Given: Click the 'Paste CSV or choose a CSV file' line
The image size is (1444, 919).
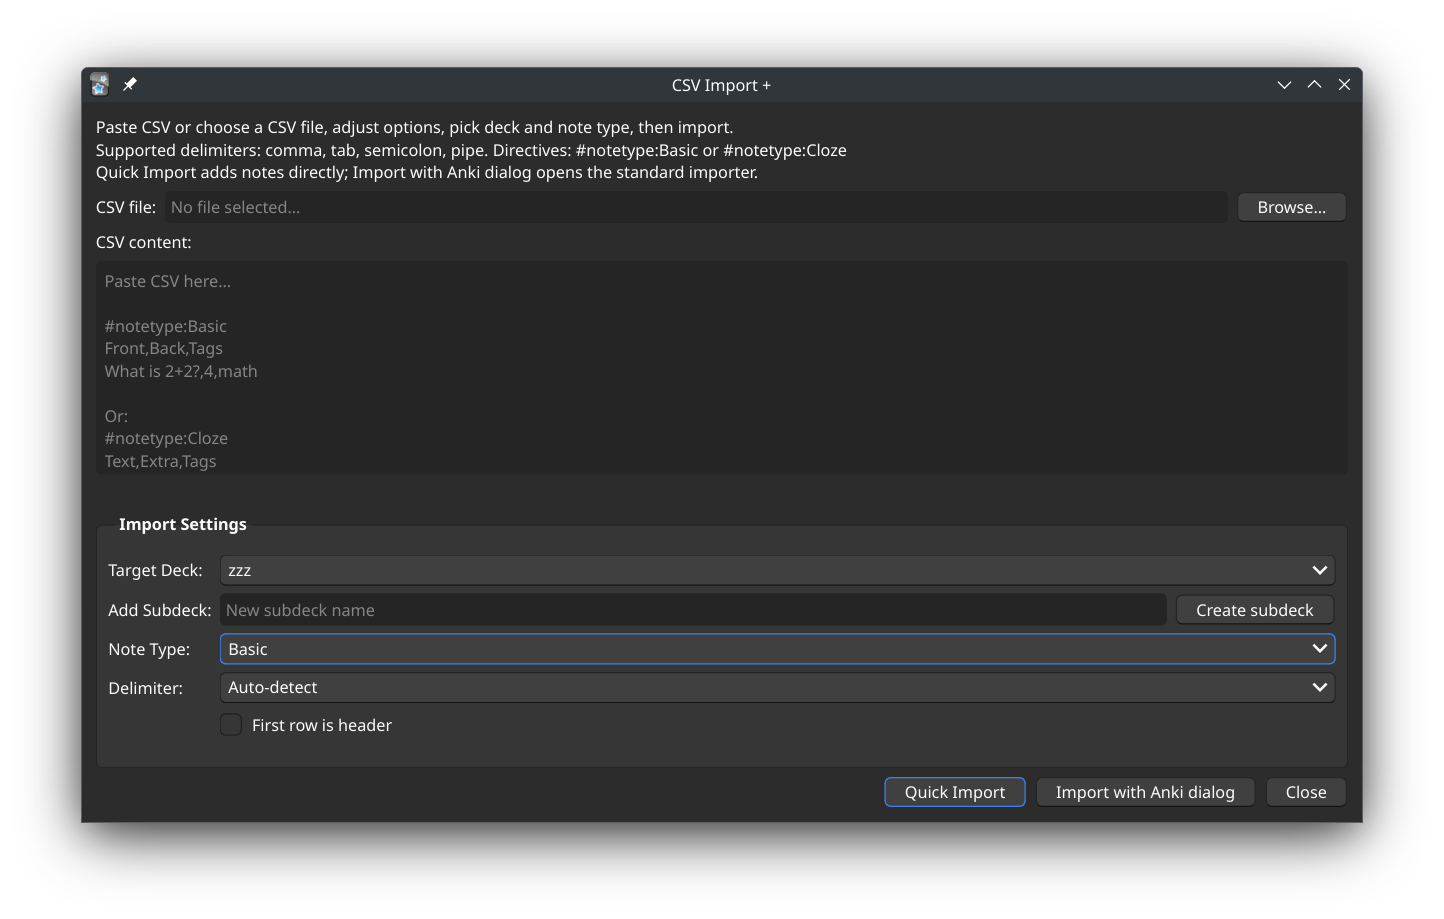Looking at the screenshot, I should [414, 127].
